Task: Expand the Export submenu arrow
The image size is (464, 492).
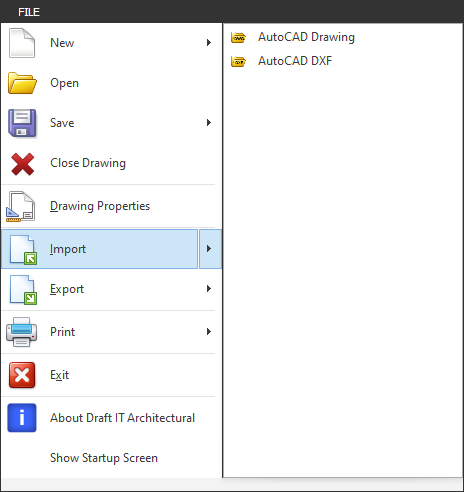Action: [209, 289]
